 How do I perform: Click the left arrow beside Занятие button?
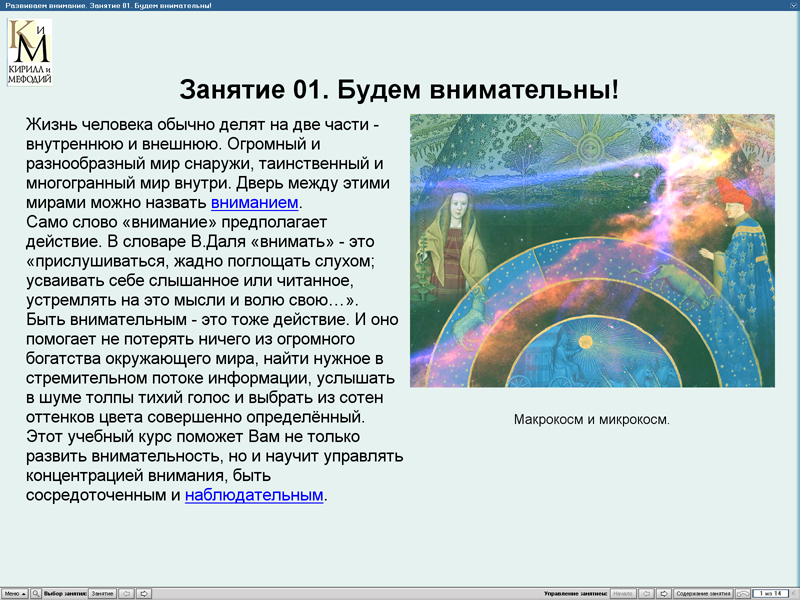click(x=126, y=592)
